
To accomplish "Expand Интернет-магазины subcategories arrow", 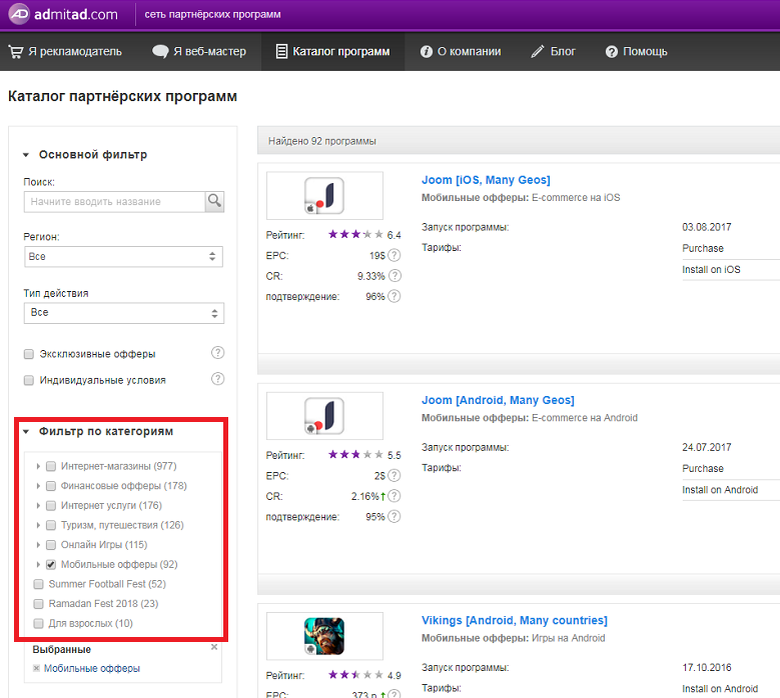I will [38, 466].
